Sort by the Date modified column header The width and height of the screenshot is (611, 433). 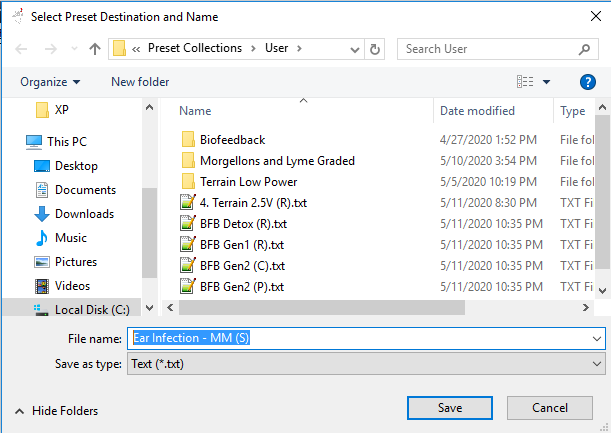477,111
